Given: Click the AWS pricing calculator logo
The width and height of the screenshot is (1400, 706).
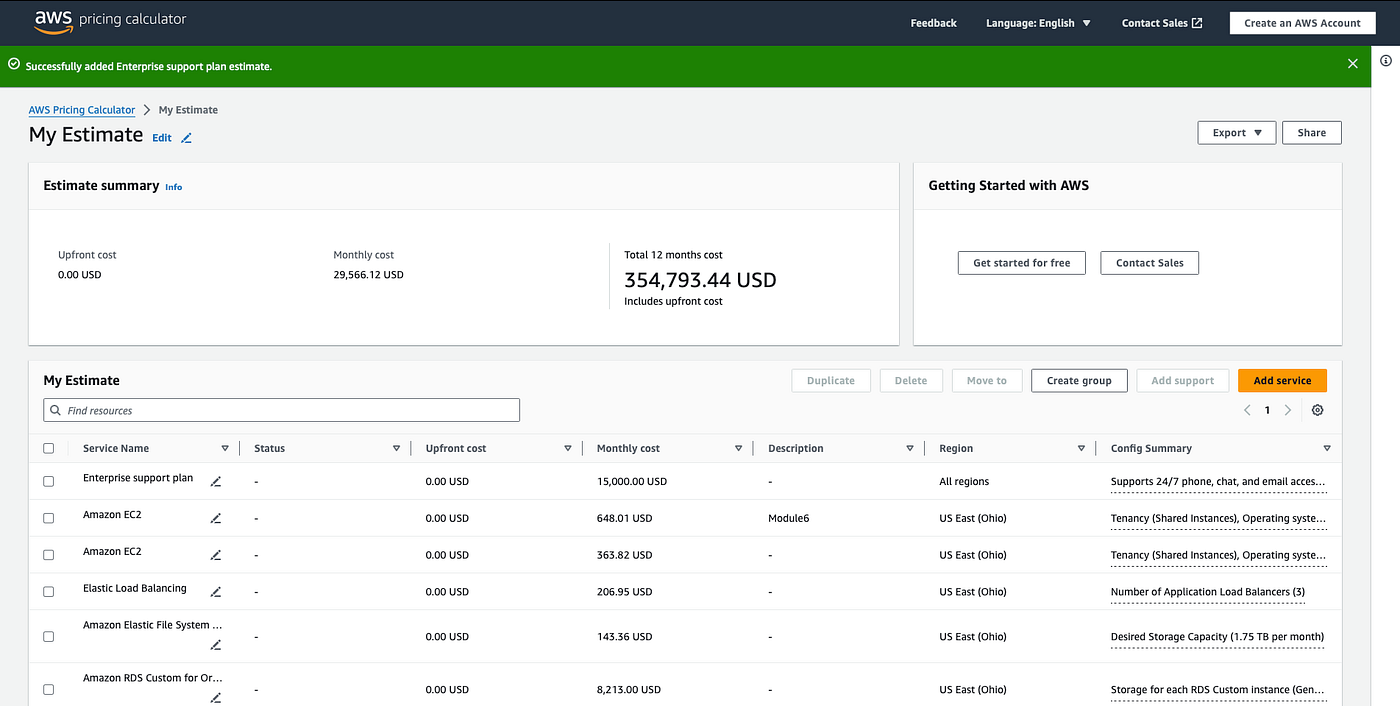Looking at the screenshot, I should (110, 20).
